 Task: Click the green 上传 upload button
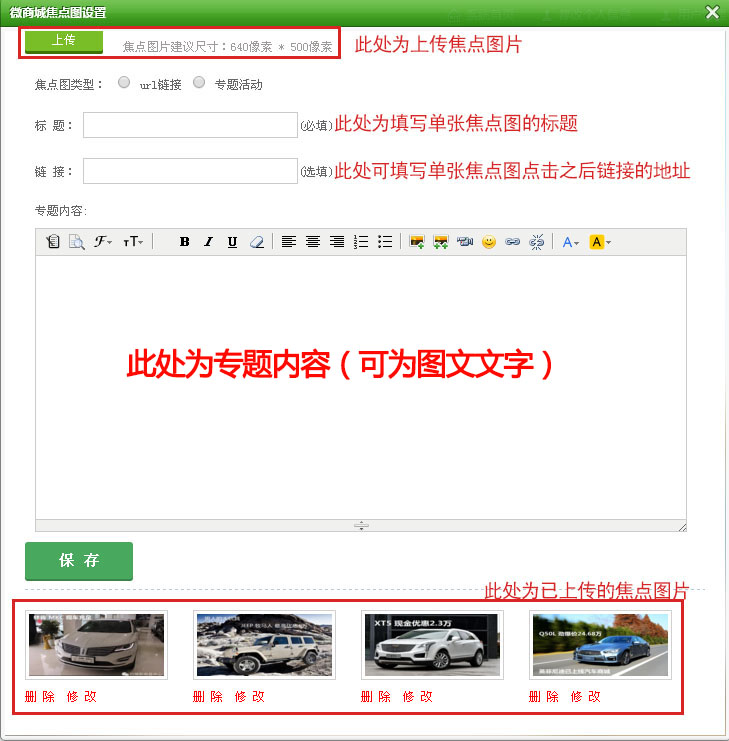coord(63,41)
